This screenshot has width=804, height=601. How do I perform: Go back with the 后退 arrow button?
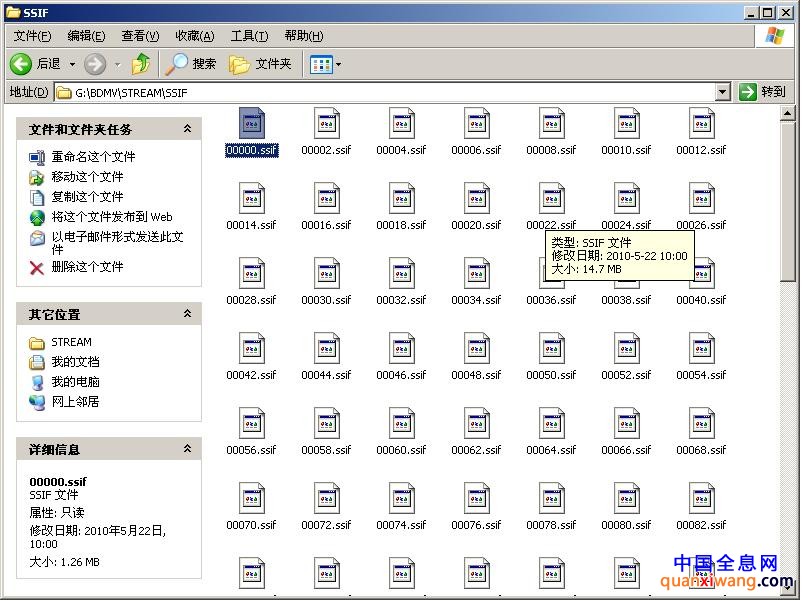coord(35,64)
